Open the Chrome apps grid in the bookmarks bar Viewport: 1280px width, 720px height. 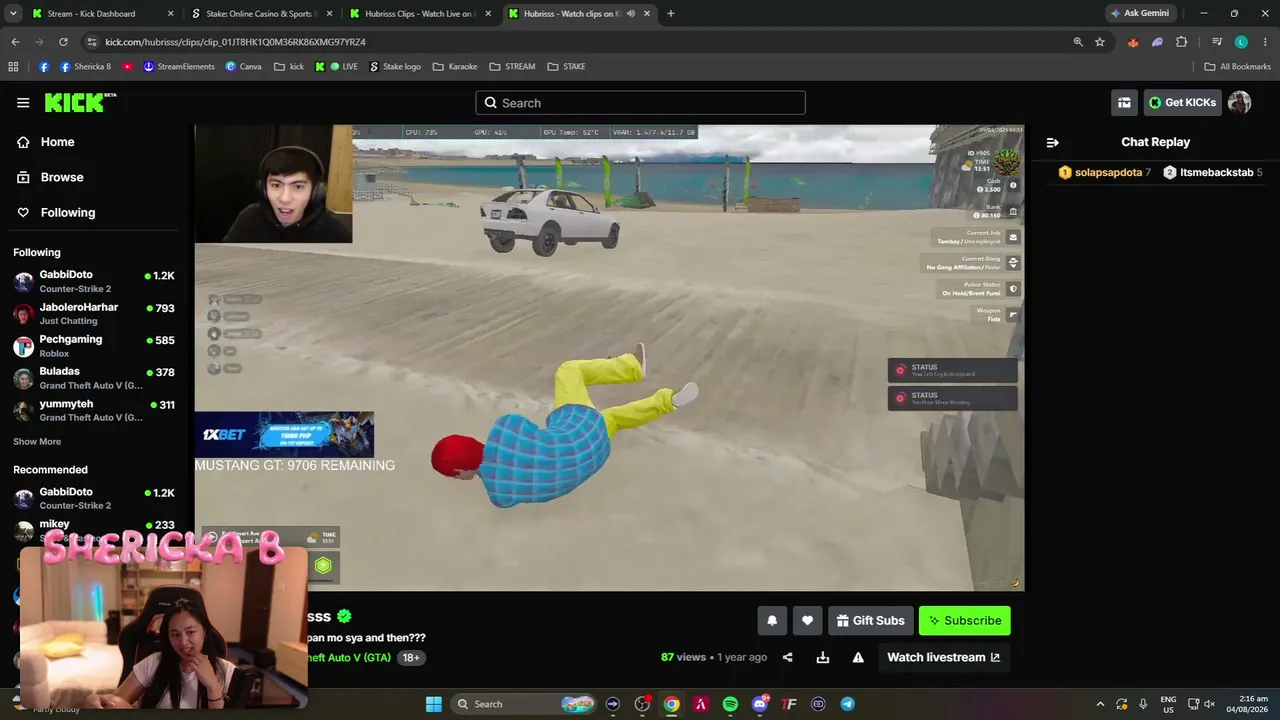click(x=13, y=67)
